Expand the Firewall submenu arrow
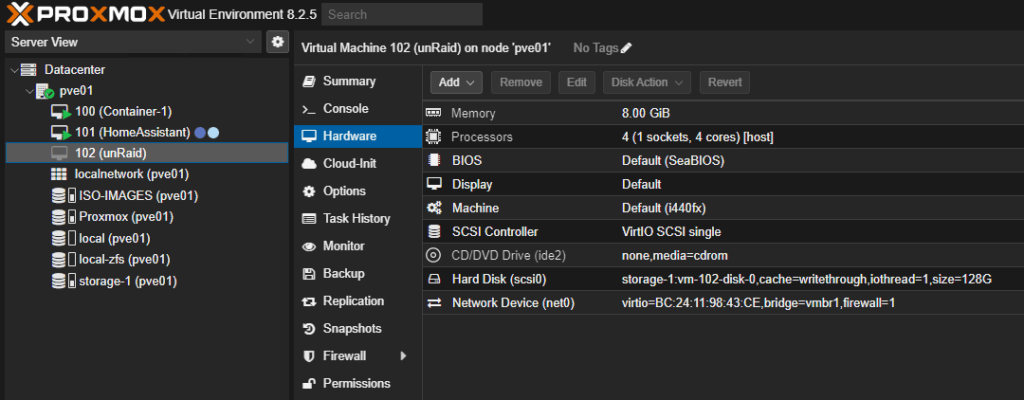Screen dimensions: 1024x400 pyautogui.click(x=404, y=356)
